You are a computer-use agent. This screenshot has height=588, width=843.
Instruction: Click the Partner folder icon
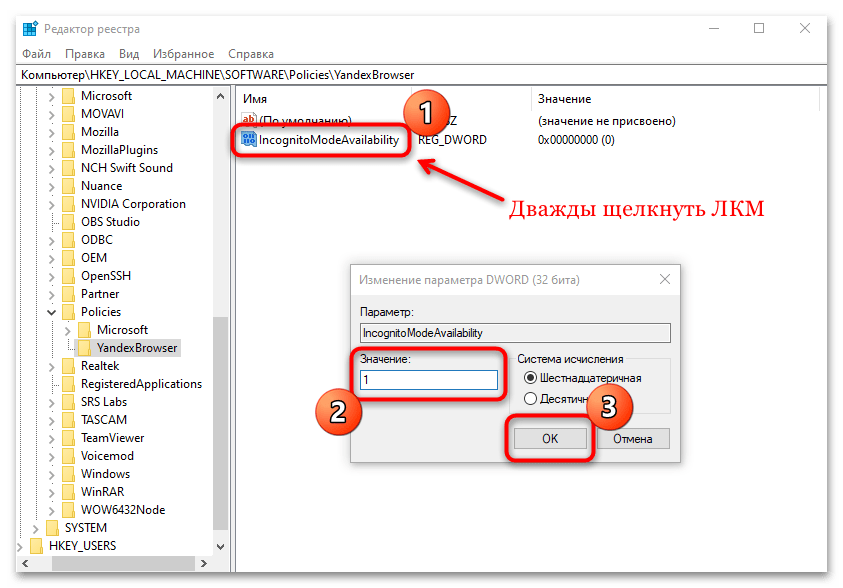tap(68, 294)
